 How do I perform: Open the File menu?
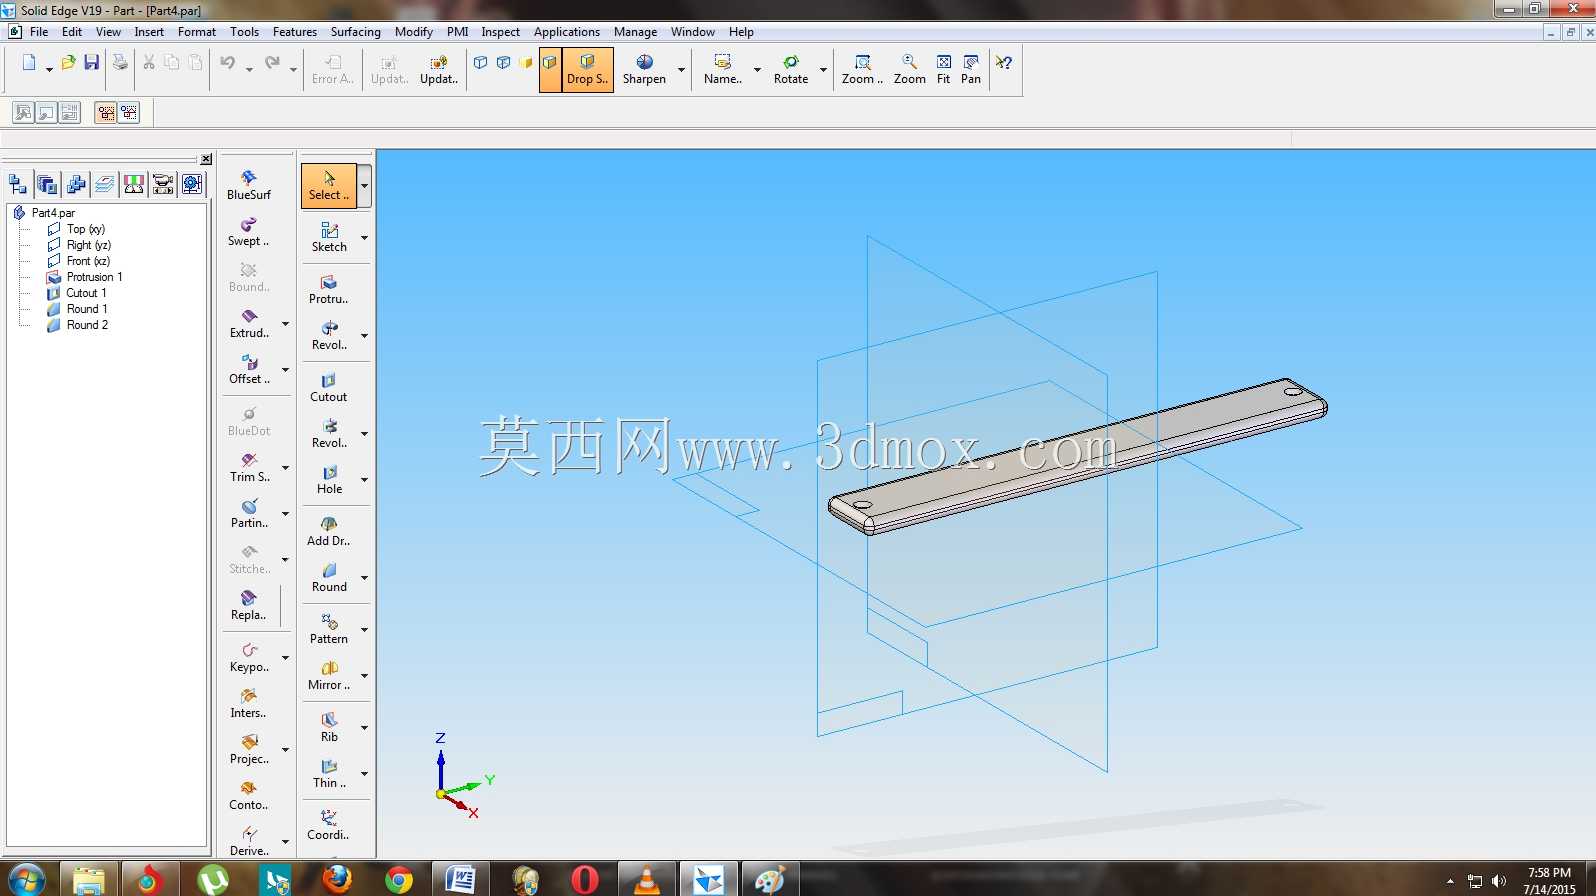(39, 32)
